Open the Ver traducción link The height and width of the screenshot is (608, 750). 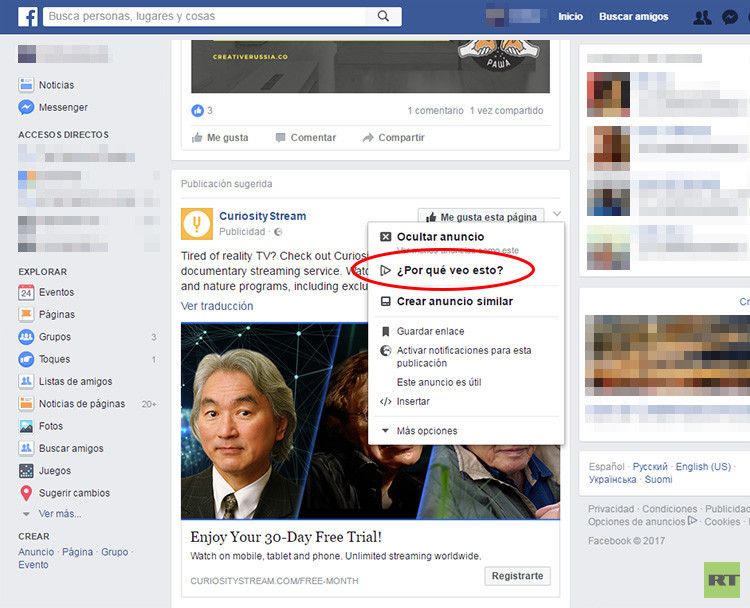tap(217, 306)
